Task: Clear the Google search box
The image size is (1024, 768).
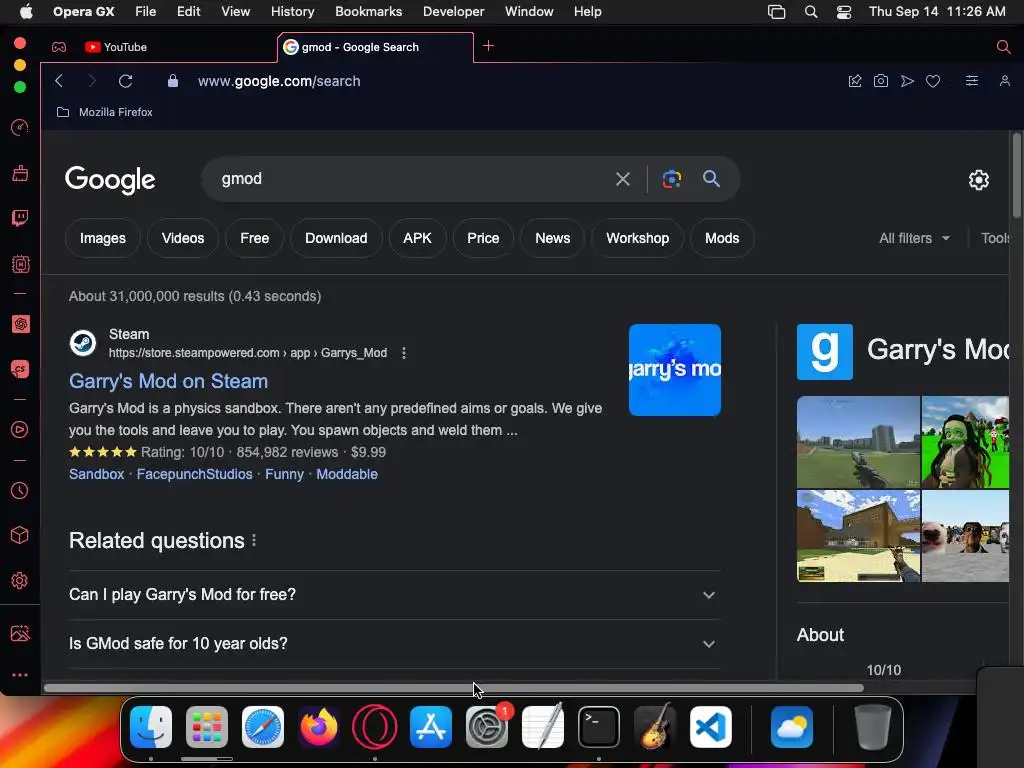Action: pyautogui.click(x=622, y=179)
